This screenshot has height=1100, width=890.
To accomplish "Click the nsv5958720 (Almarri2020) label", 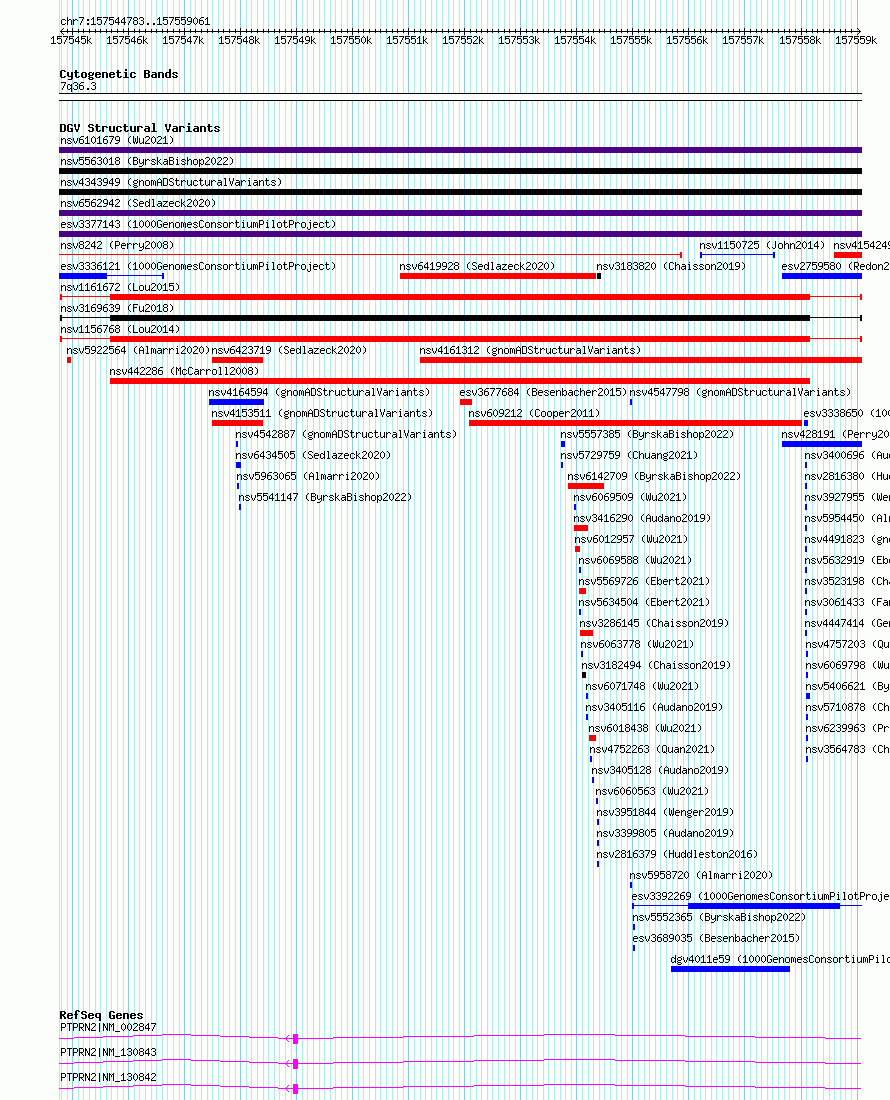I will [x=701, y=877].
